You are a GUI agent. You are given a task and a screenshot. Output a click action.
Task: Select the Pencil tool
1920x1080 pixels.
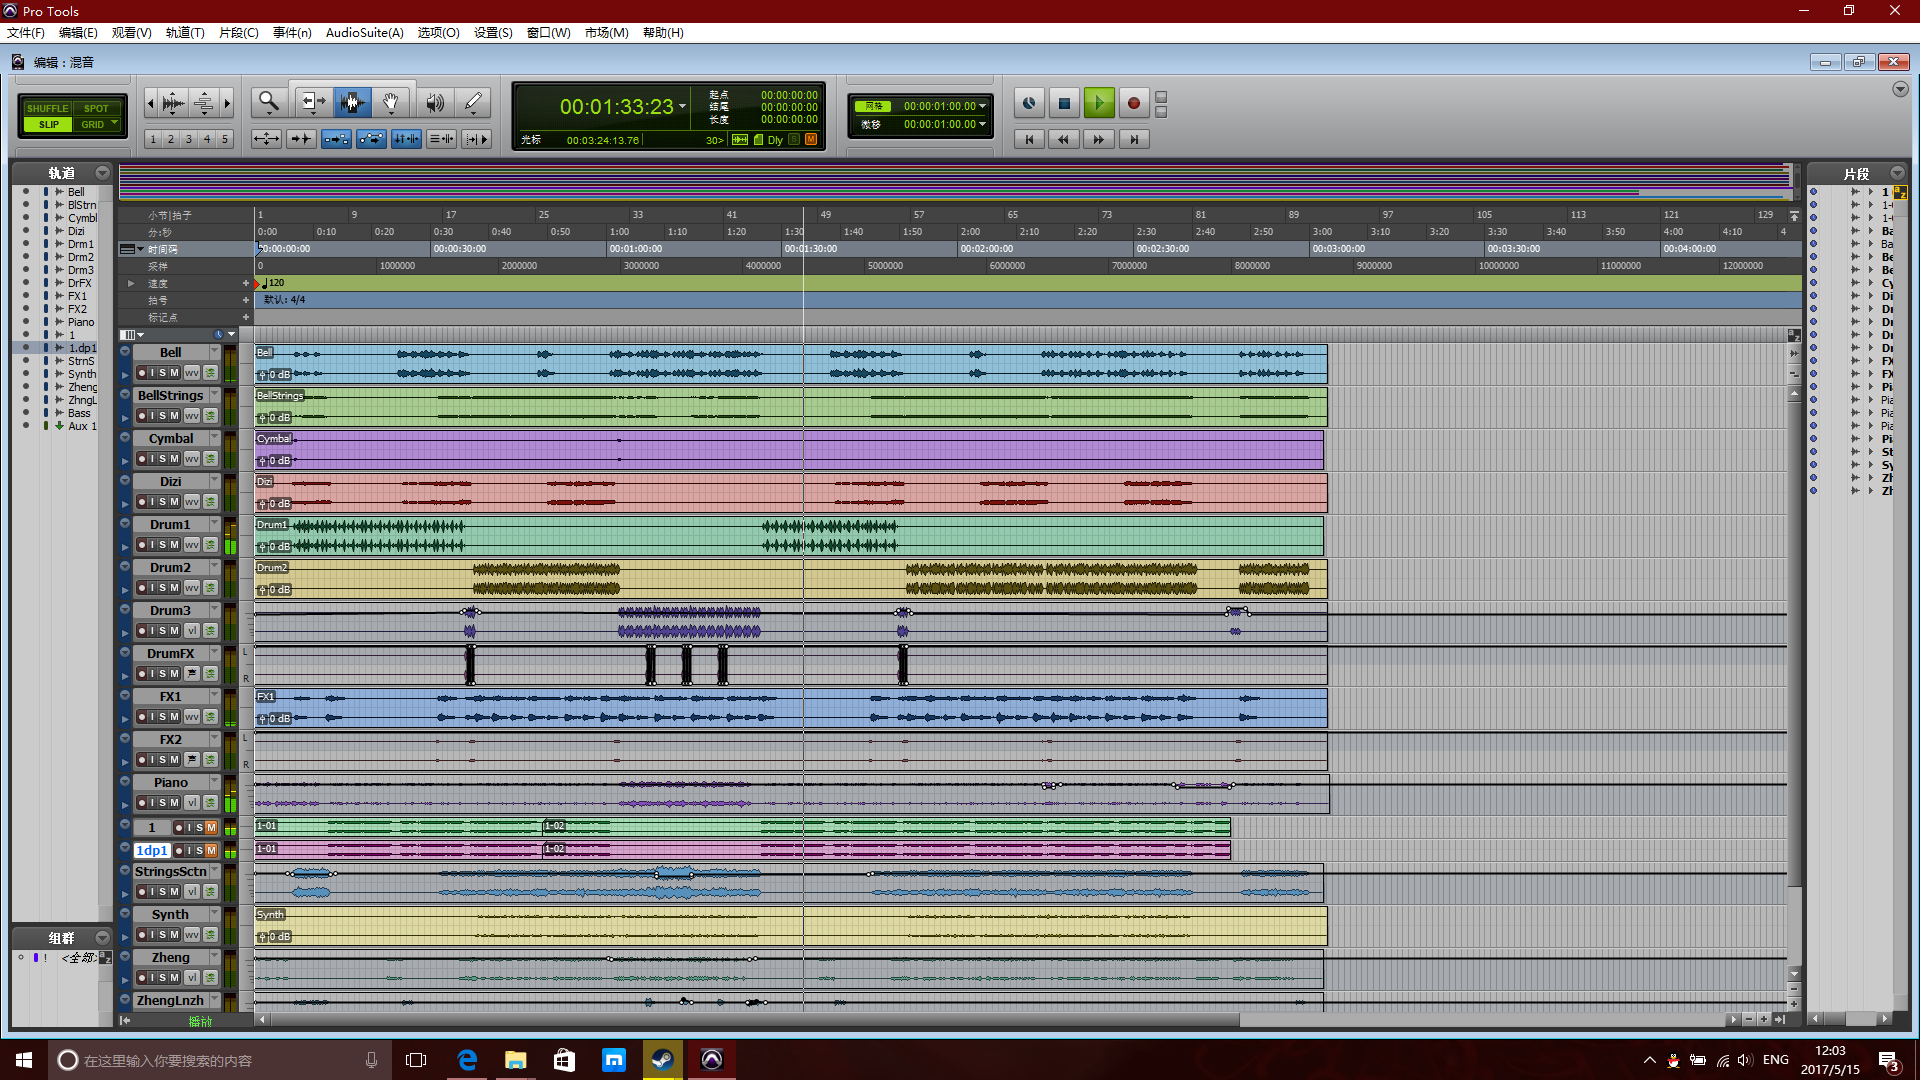(x=473, y=102)
